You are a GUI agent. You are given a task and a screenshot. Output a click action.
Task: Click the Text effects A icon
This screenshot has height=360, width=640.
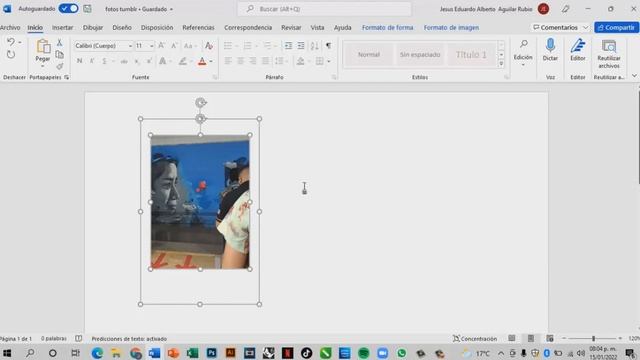point(162,61)
